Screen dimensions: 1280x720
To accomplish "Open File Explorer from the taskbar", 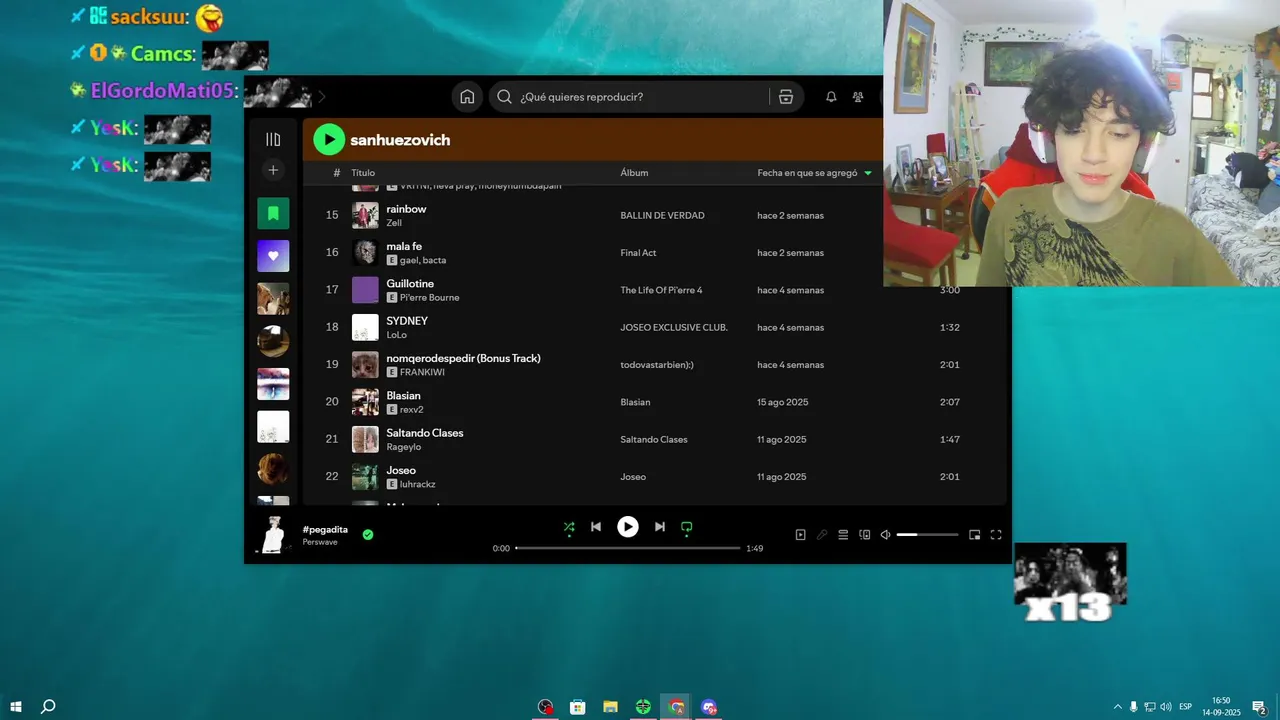I will [x=610, y=707].
